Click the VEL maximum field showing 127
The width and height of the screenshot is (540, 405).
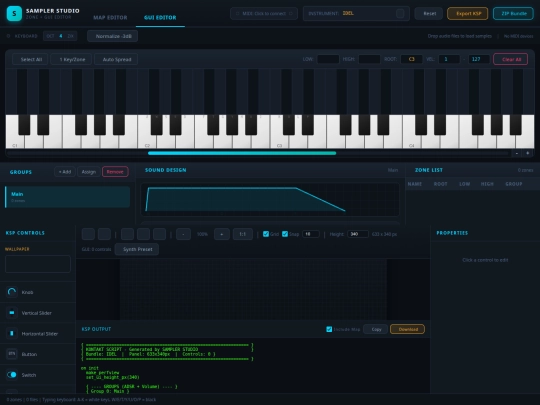point(479,59)
